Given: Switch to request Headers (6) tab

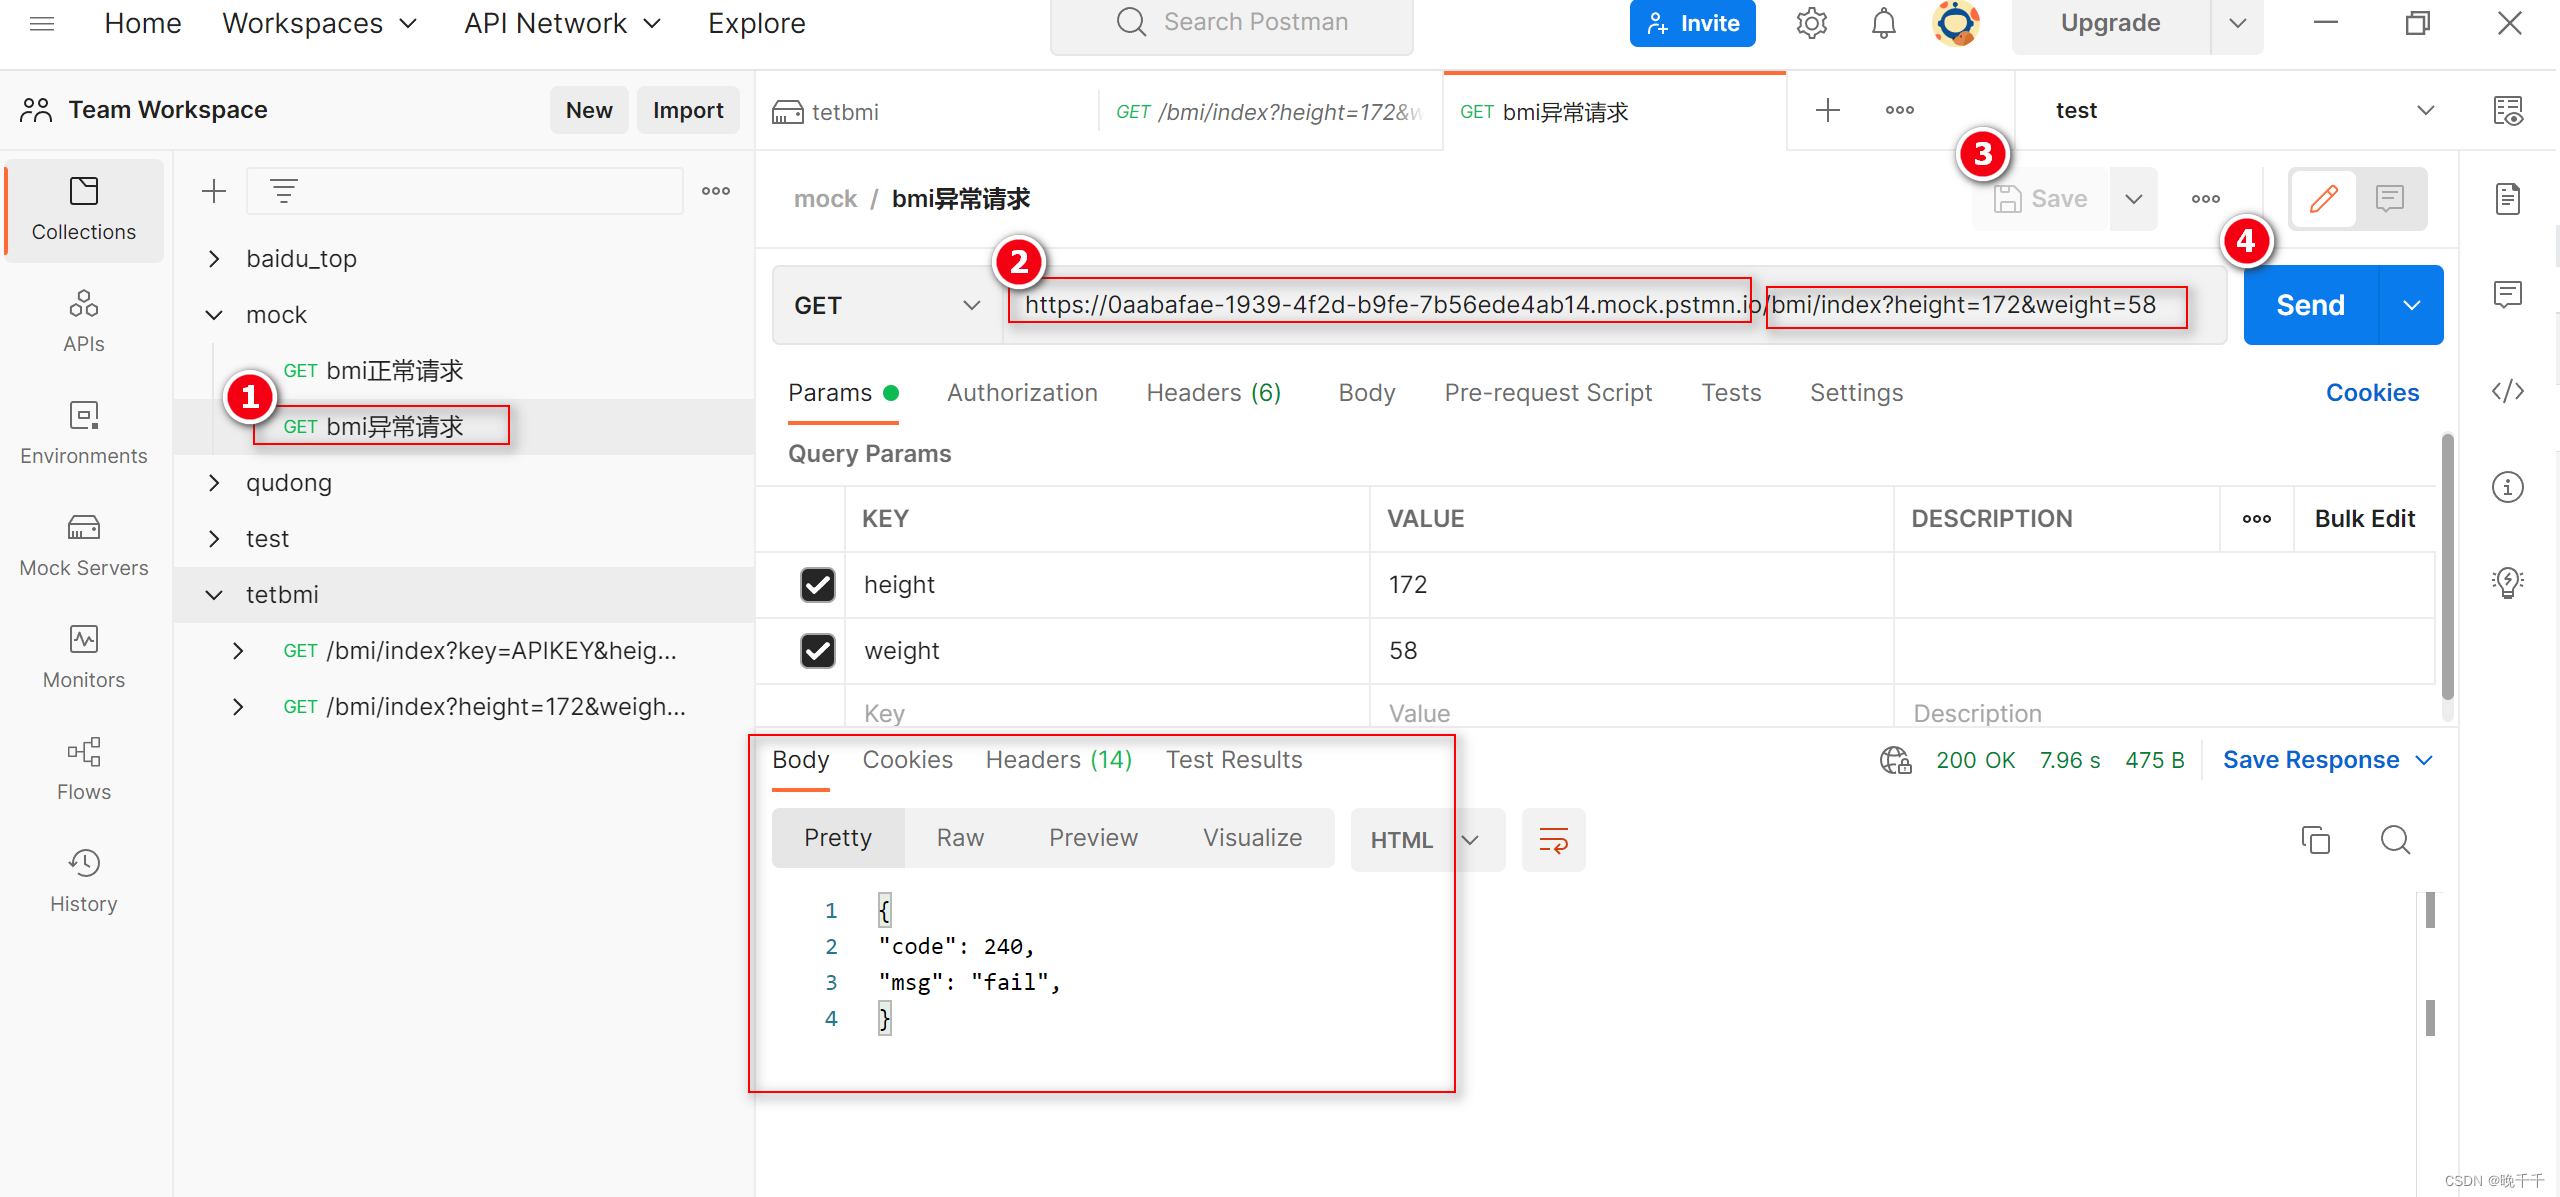Looking at the screenshot, I should click(x=1213, y=393).
